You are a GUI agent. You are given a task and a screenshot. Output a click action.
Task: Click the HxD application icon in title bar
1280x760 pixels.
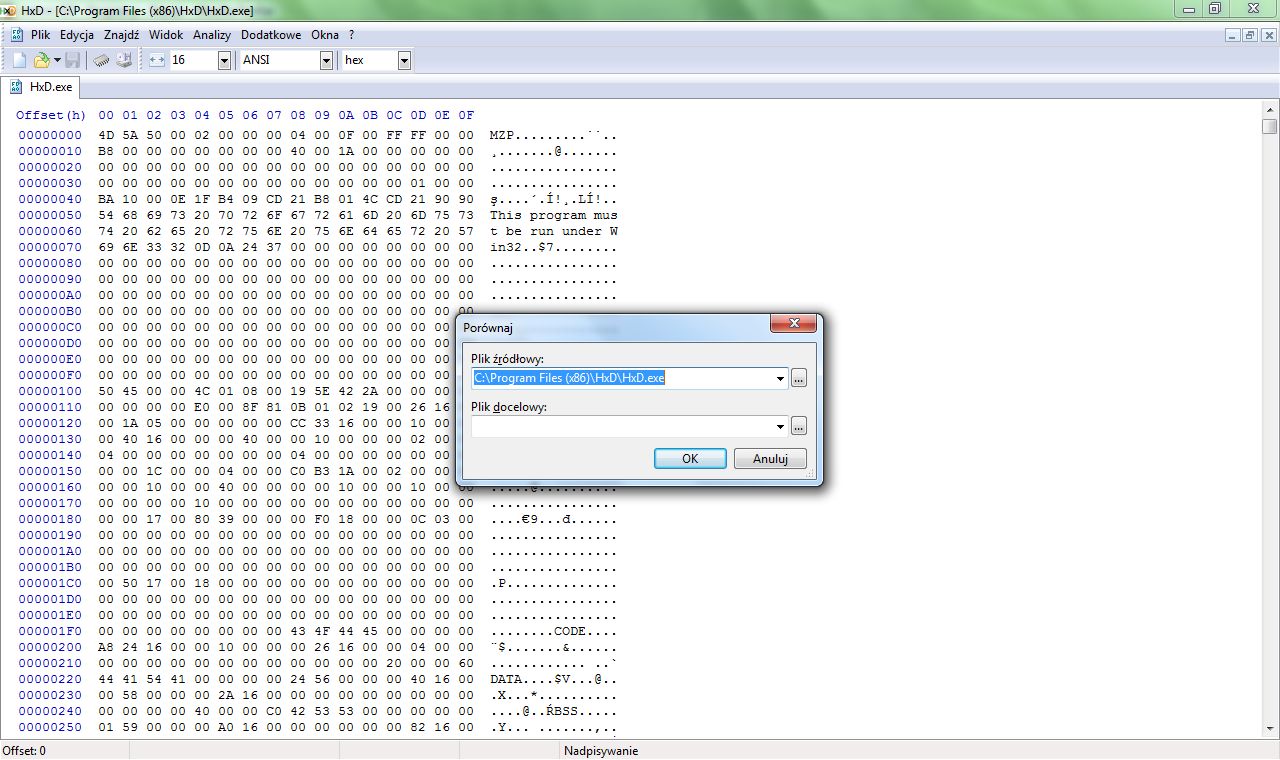coord(10,9)
